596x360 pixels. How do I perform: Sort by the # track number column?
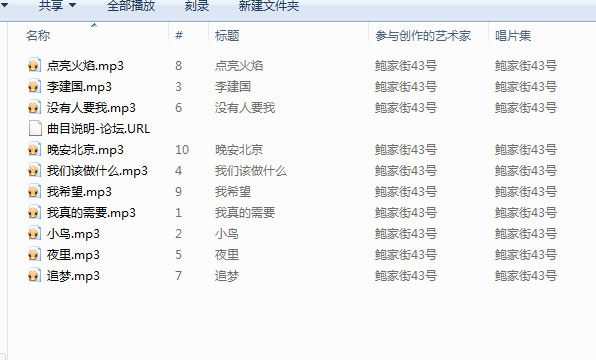pos(179,36)
